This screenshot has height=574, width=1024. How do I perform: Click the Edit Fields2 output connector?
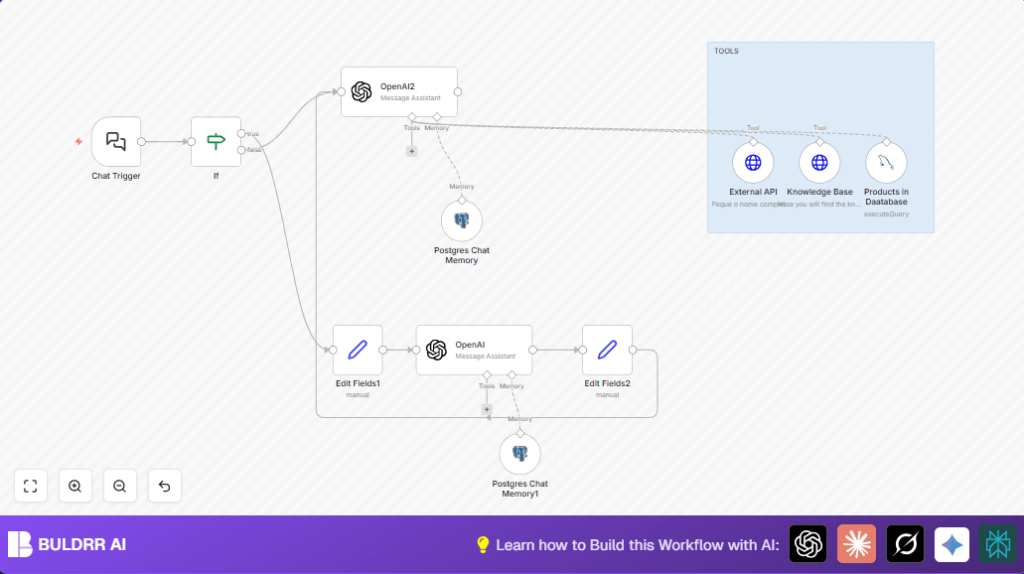(633, 350)
